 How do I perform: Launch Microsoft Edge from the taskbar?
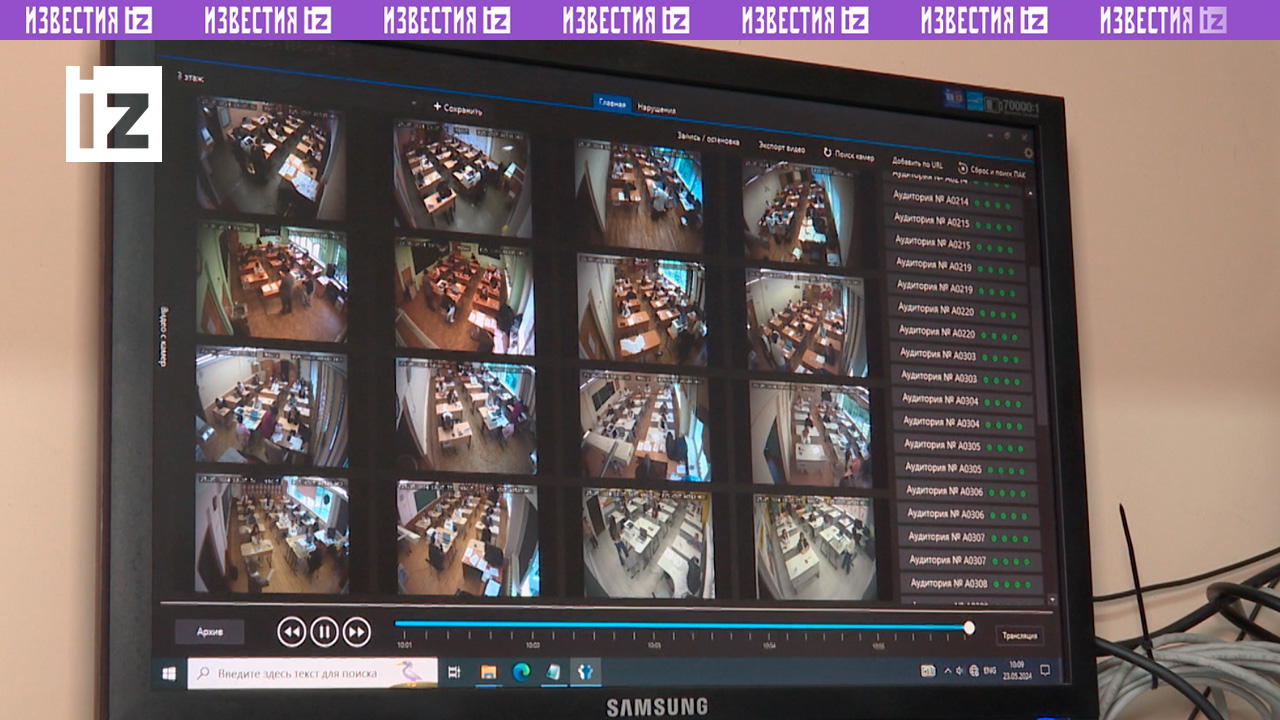point(520,673)
